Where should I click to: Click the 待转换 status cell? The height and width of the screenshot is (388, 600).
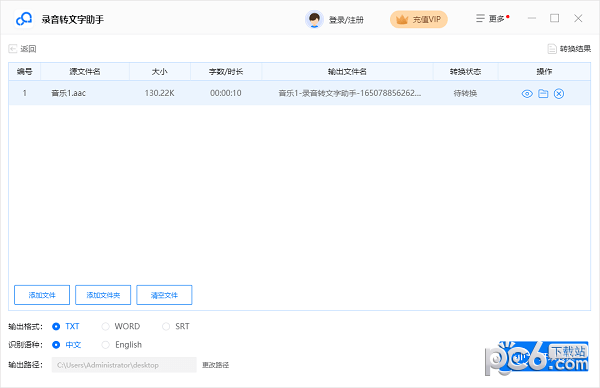pos(465,93)
